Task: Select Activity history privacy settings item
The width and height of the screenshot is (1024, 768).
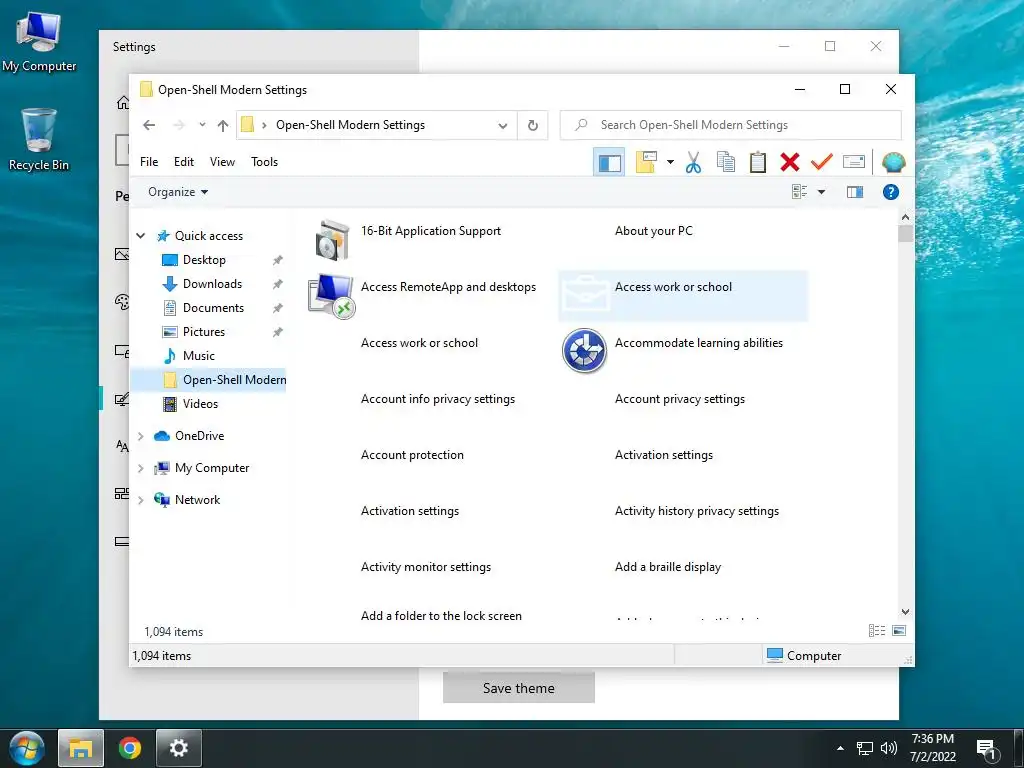Action: 696,511
